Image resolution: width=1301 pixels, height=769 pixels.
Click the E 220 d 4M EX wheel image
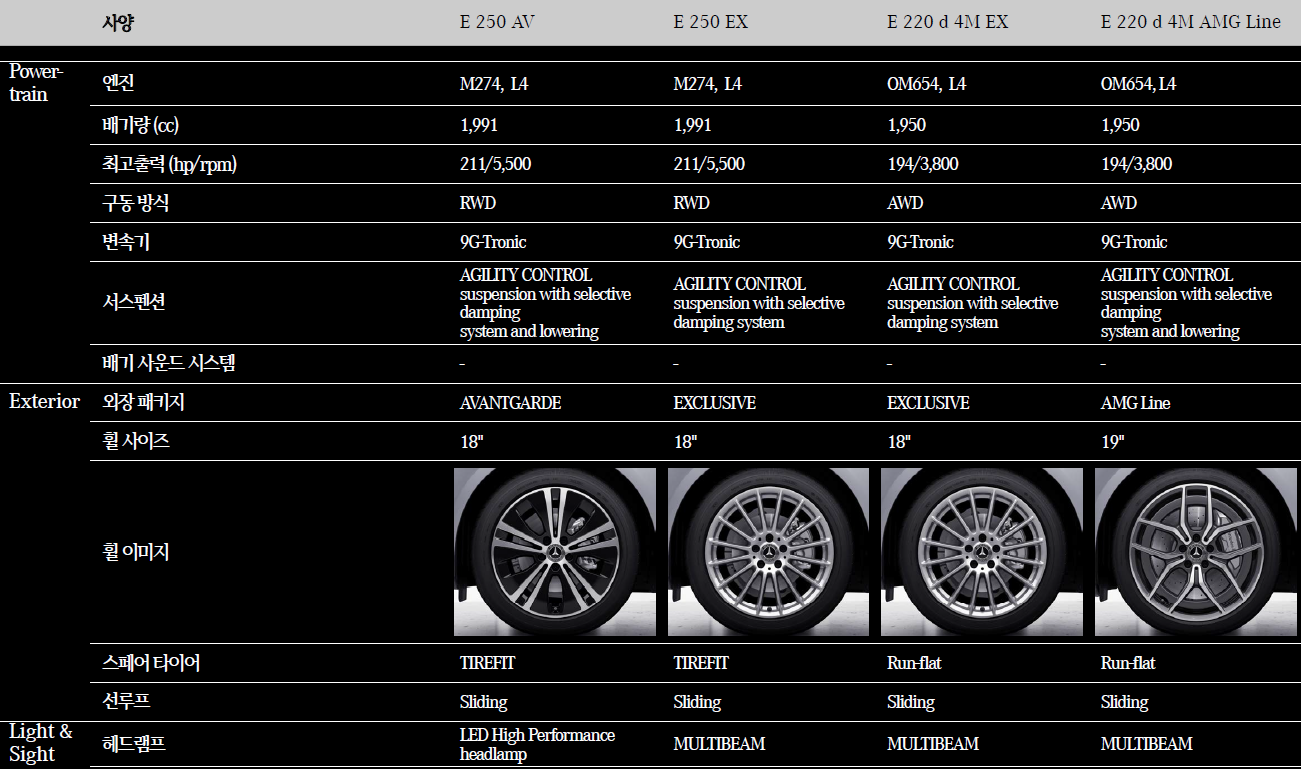(982, 552)
